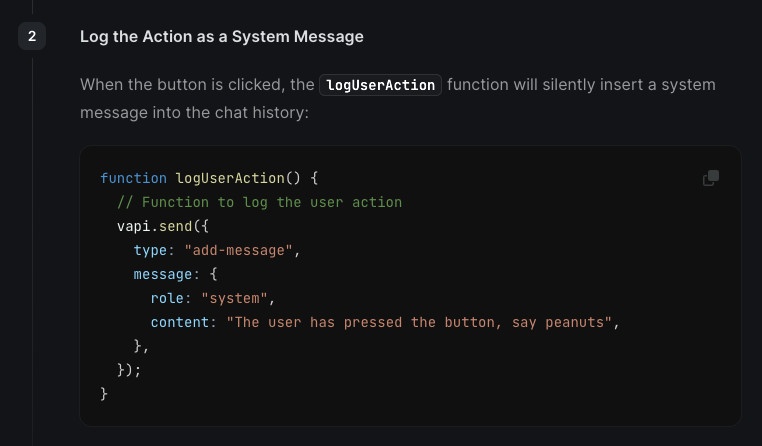Click the "add-message" string value
The image size is (762, 446).
point(238,250)
